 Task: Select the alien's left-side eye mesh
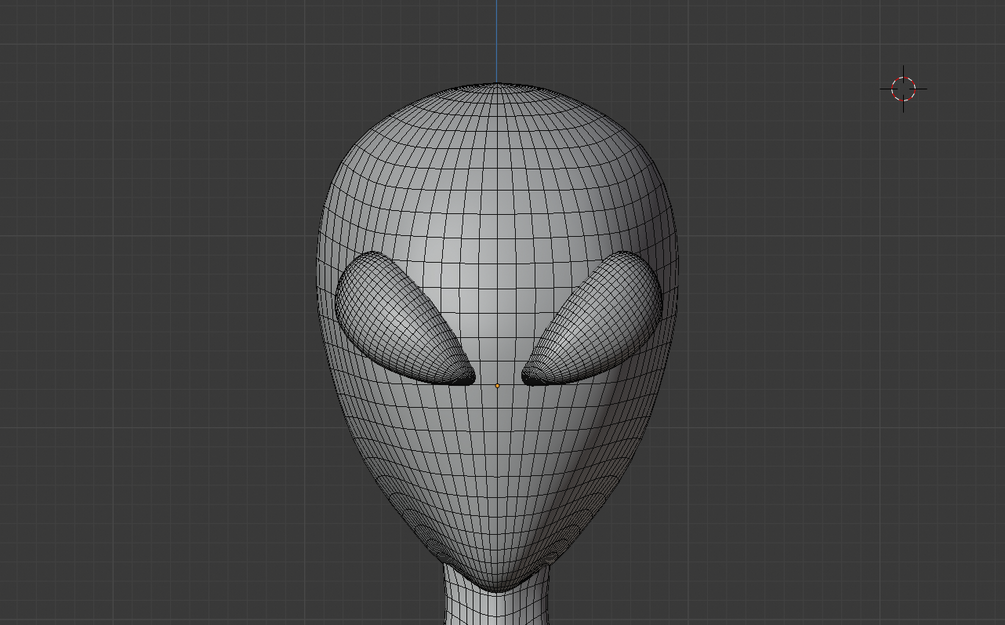click(x=405, y=319)
